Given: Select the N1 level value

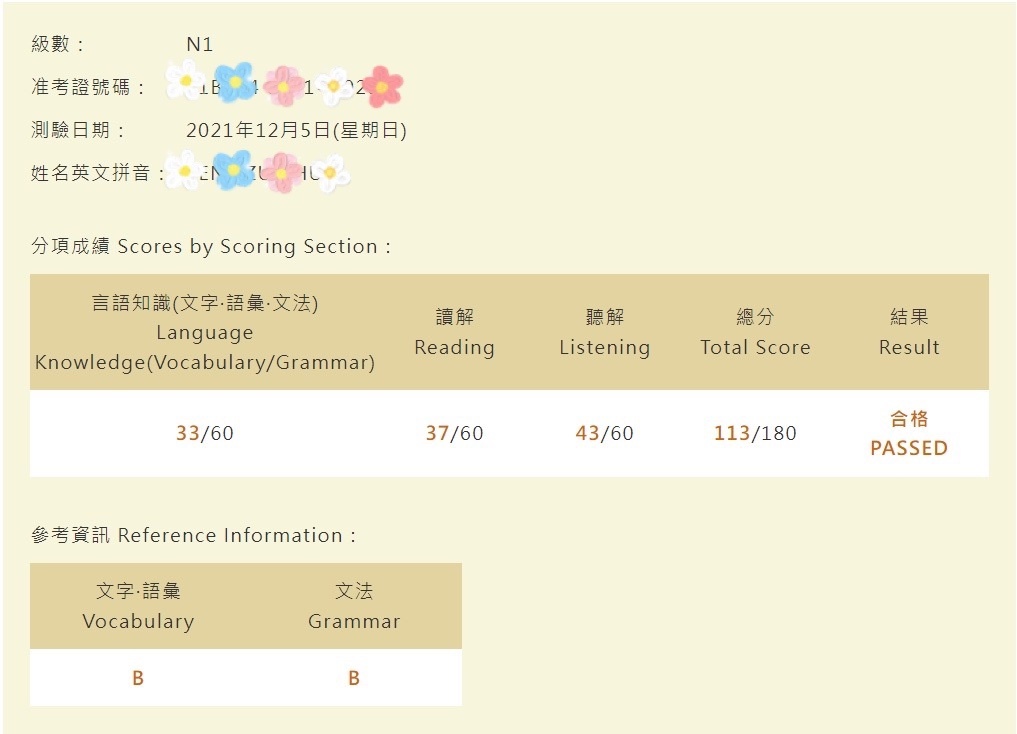Looking at the screenshot, I should pyautogui.click(x=199, y=44).
